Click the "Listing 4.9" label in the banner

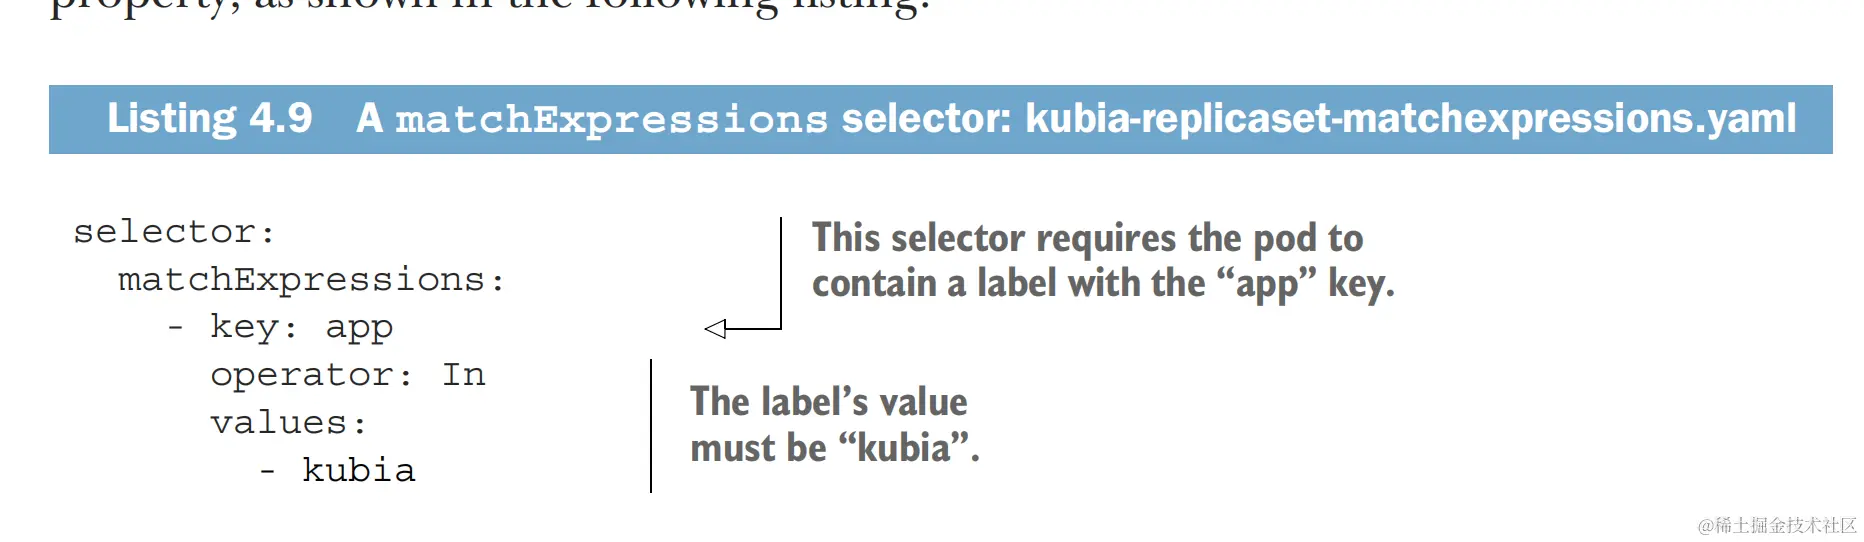click(x=210, y=119)
